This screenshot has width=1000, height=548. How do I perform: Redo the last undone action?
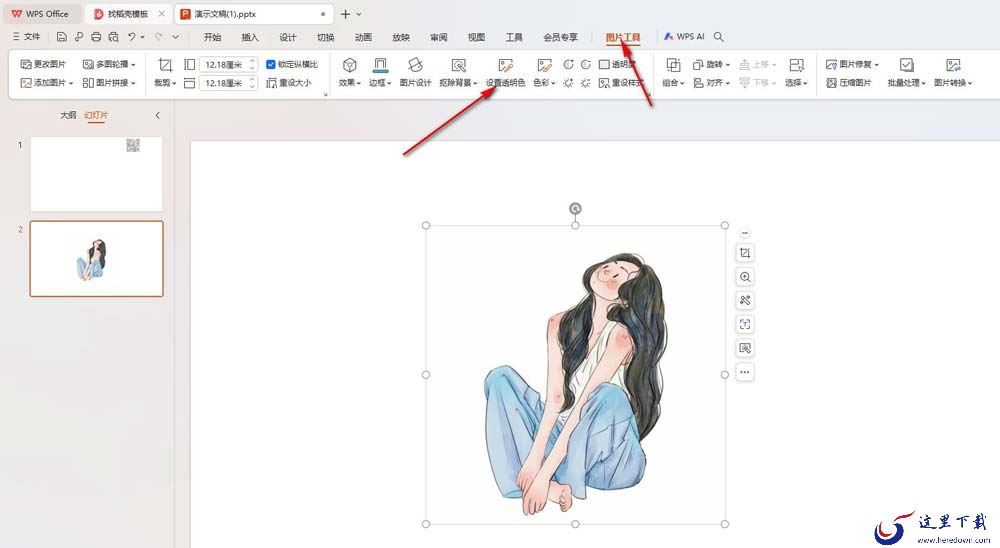[x=159, y=37]
